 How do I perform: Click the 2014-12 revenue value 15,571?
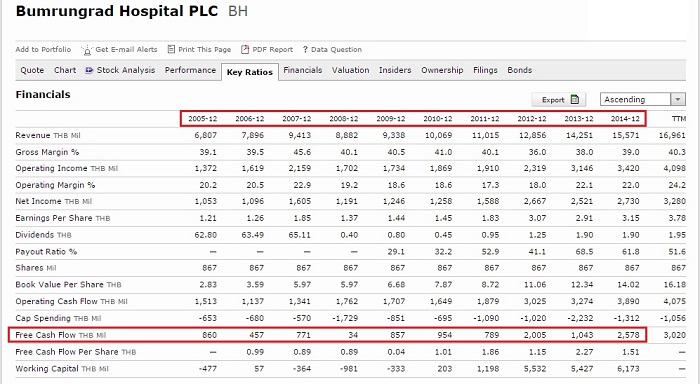(x=625, y=135)
